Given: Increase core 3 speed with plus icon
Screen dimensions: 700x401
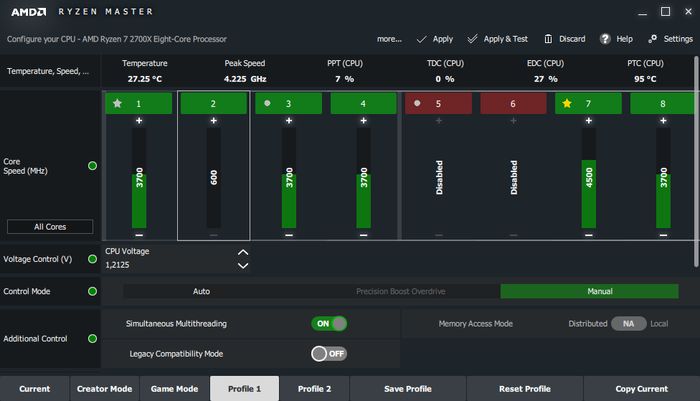Looking at the screenshot, I should click(x=289, y=121).
